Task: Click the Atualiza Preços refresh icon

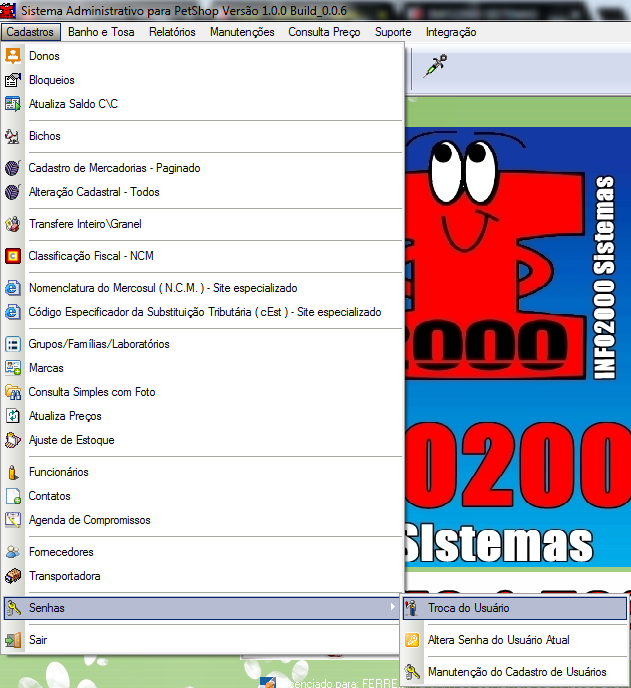Action: (x=13, y=416)
